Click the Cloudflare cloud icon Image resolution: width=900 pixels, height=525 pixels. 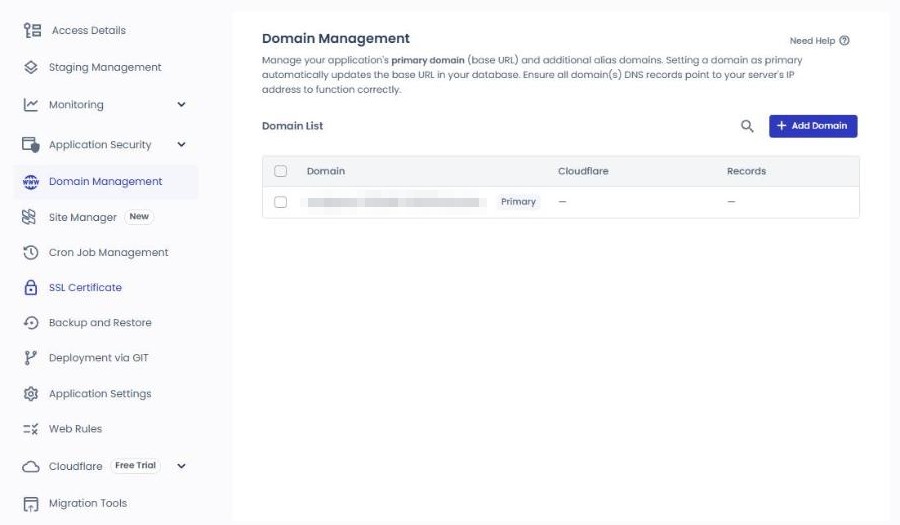pyautogui.click(x=31, y=466)
